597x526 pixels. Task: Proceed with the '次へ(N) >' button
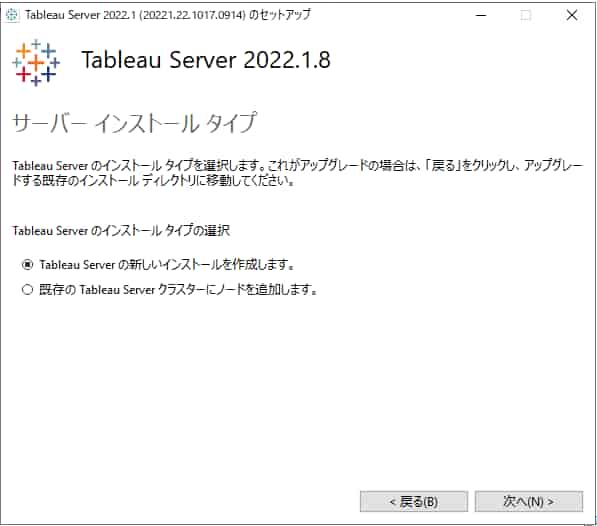click(529, 502)
